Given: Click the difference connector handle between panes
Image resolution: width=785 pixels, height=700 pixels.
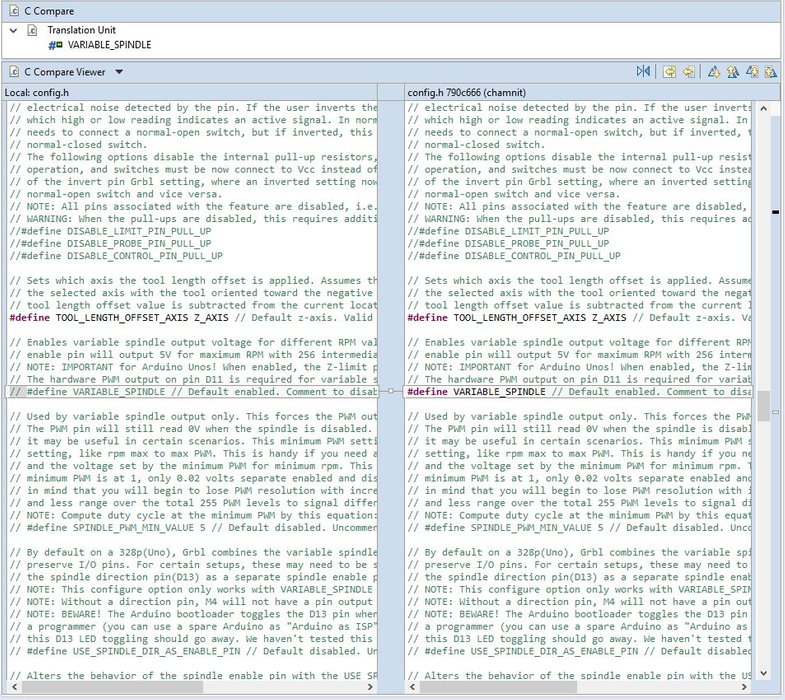Looking at the screenshot, I should pos(391,391).
